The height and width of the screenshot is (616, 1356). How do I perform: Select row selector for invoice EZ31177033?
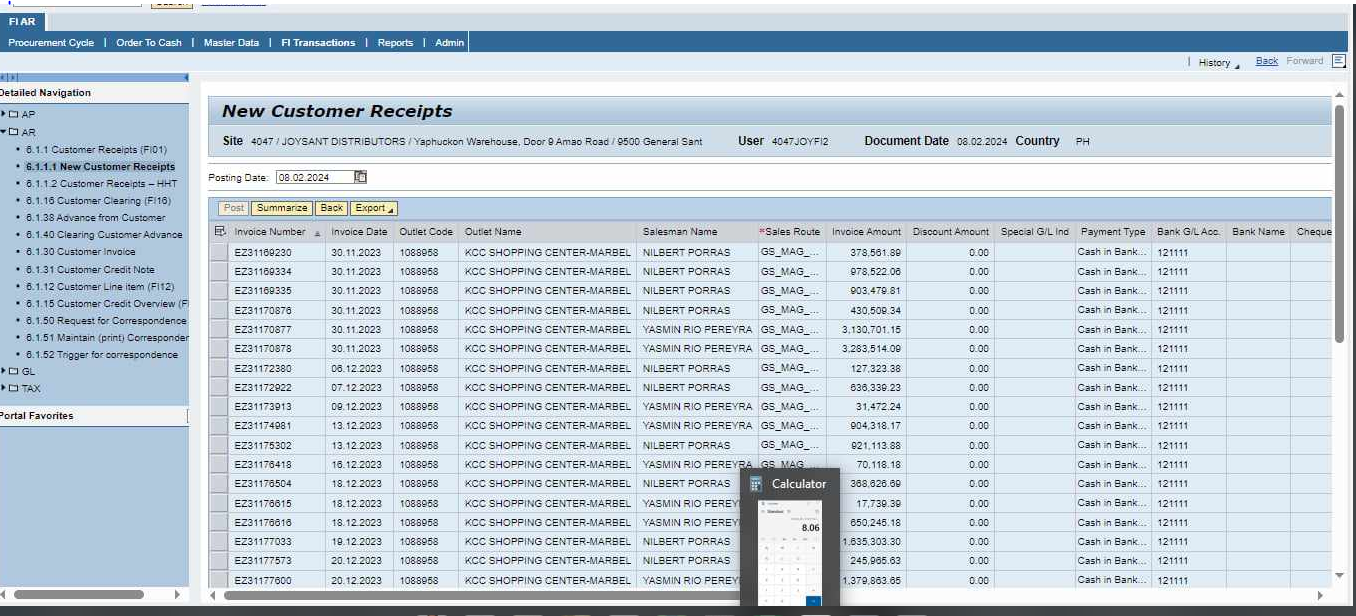coord(218,541)
